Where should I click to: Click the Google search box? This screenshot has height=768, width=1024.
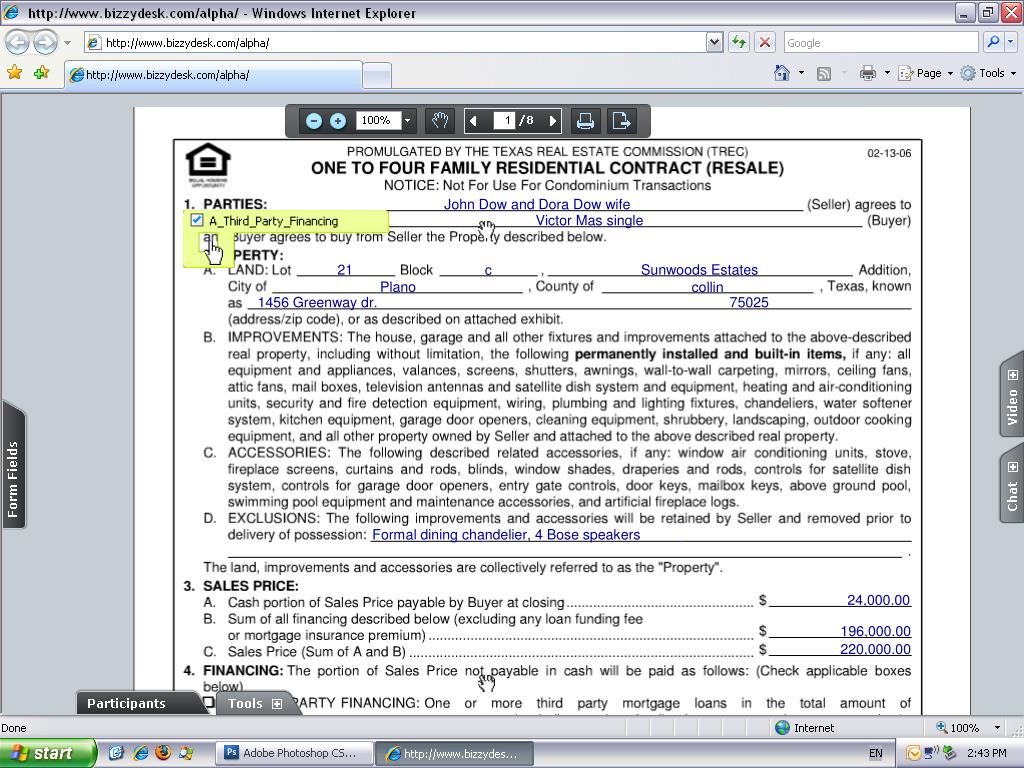[880, 43]
